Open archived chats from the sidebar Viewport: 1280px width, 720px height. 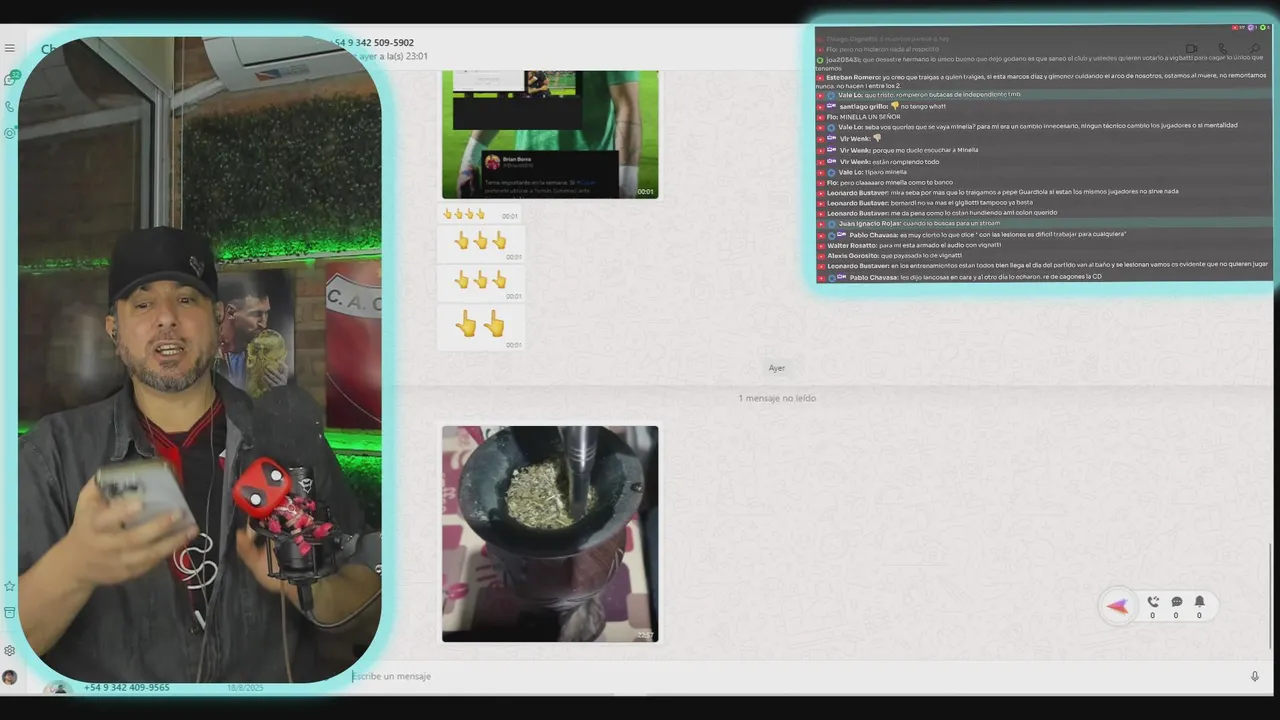tap(10, 612)
